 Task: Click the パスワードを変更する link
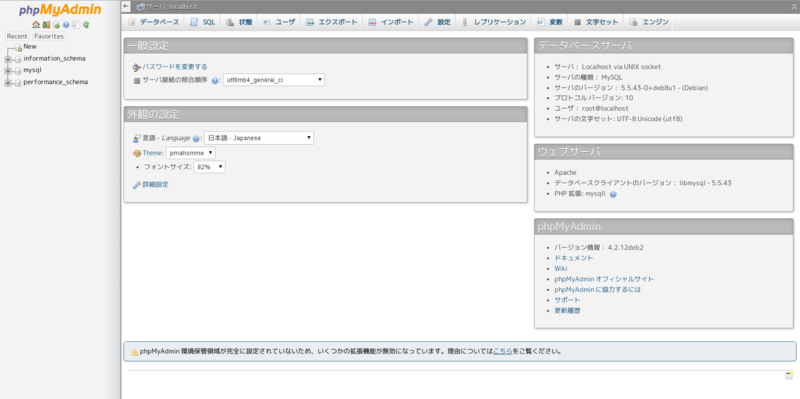[x=175, y=67]
